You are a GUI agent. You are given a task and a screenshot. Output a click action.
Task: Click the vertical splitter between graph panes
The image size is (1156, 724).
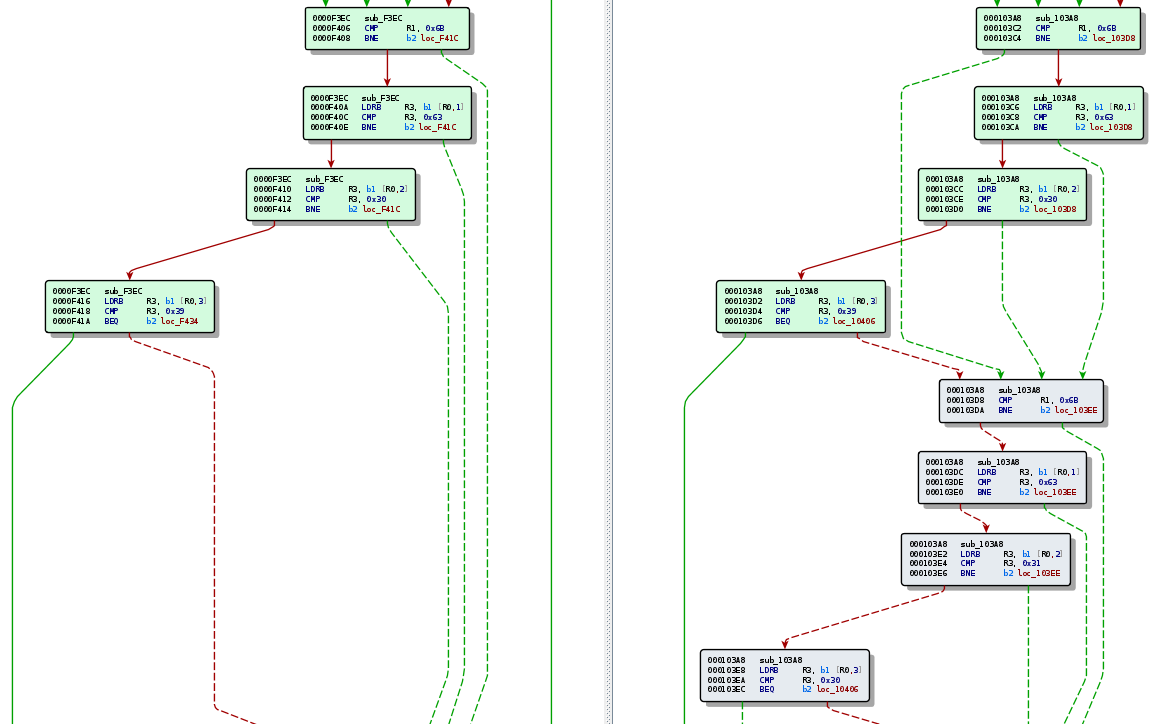609,362
